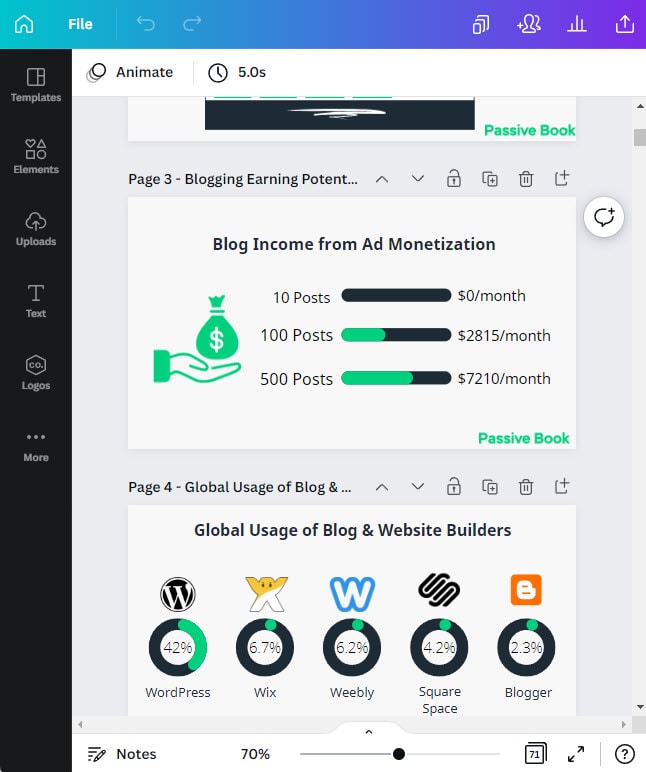The height and width of the screenshot is (772, 646).
Task: Select the Wix logo
Action: (266, 594)
